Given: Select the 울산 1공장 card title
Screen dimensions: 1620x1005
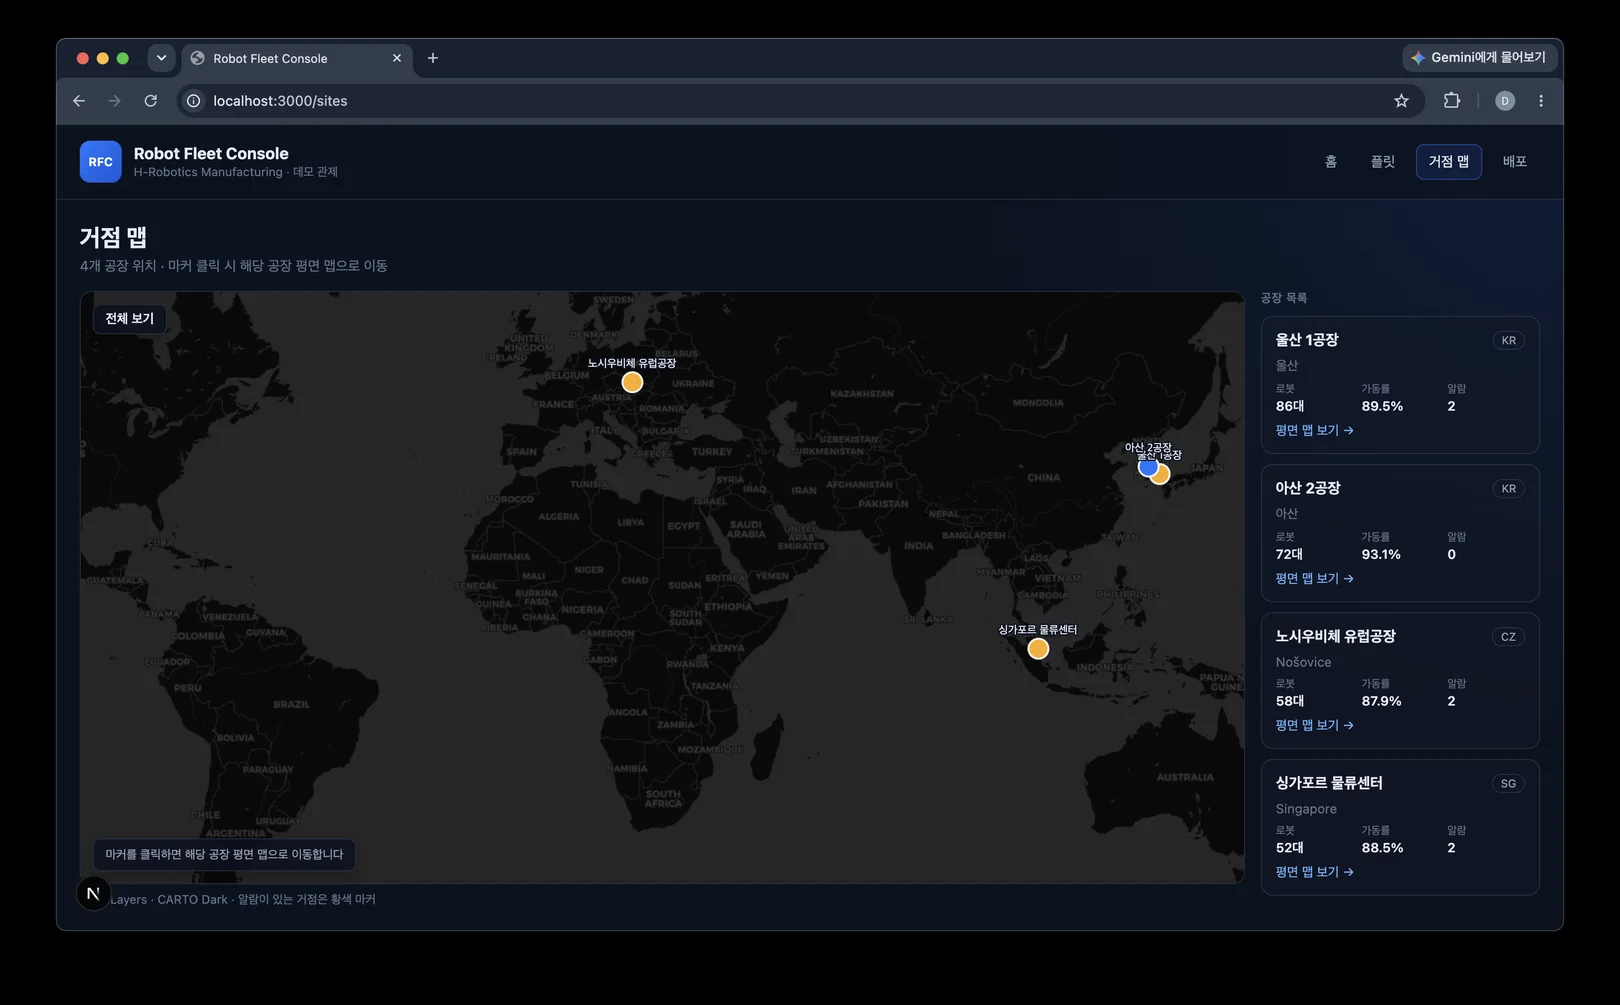Looking at the screenshot, I should pyautogui.click(x=1306, y=340).
